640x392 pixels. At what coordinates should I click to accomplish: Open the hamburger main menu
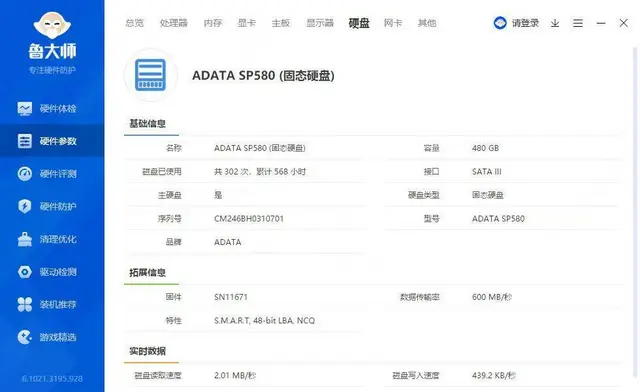pos(578,23)
